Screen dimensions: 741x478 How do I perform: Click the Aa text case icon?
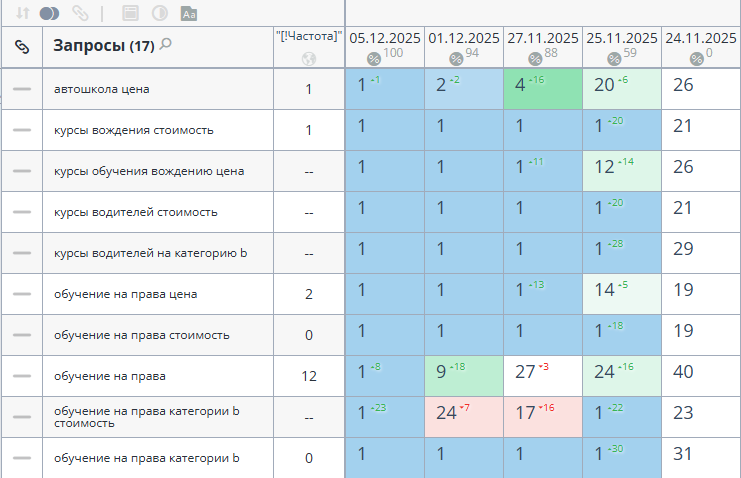(189, 13)
